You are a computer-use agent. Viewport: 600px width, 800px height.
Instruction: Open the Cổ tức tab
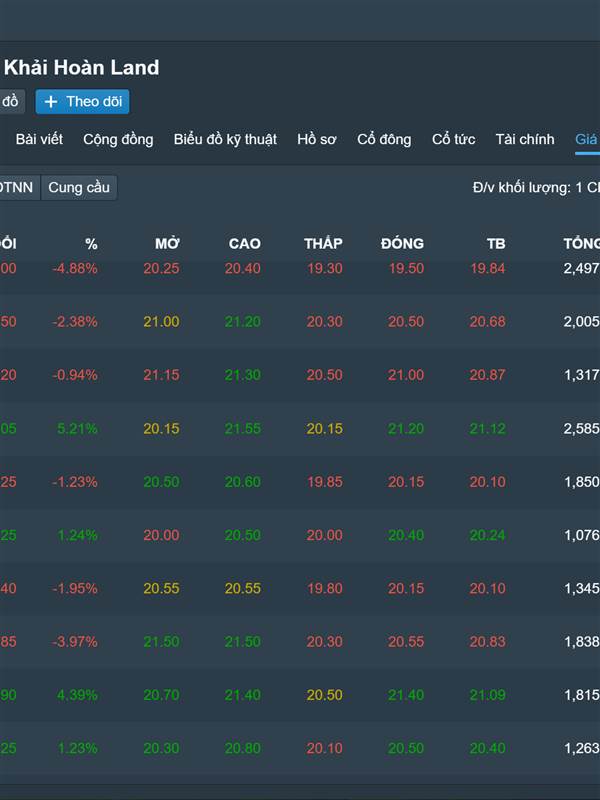pyautogui.click(x=454, y=139)
